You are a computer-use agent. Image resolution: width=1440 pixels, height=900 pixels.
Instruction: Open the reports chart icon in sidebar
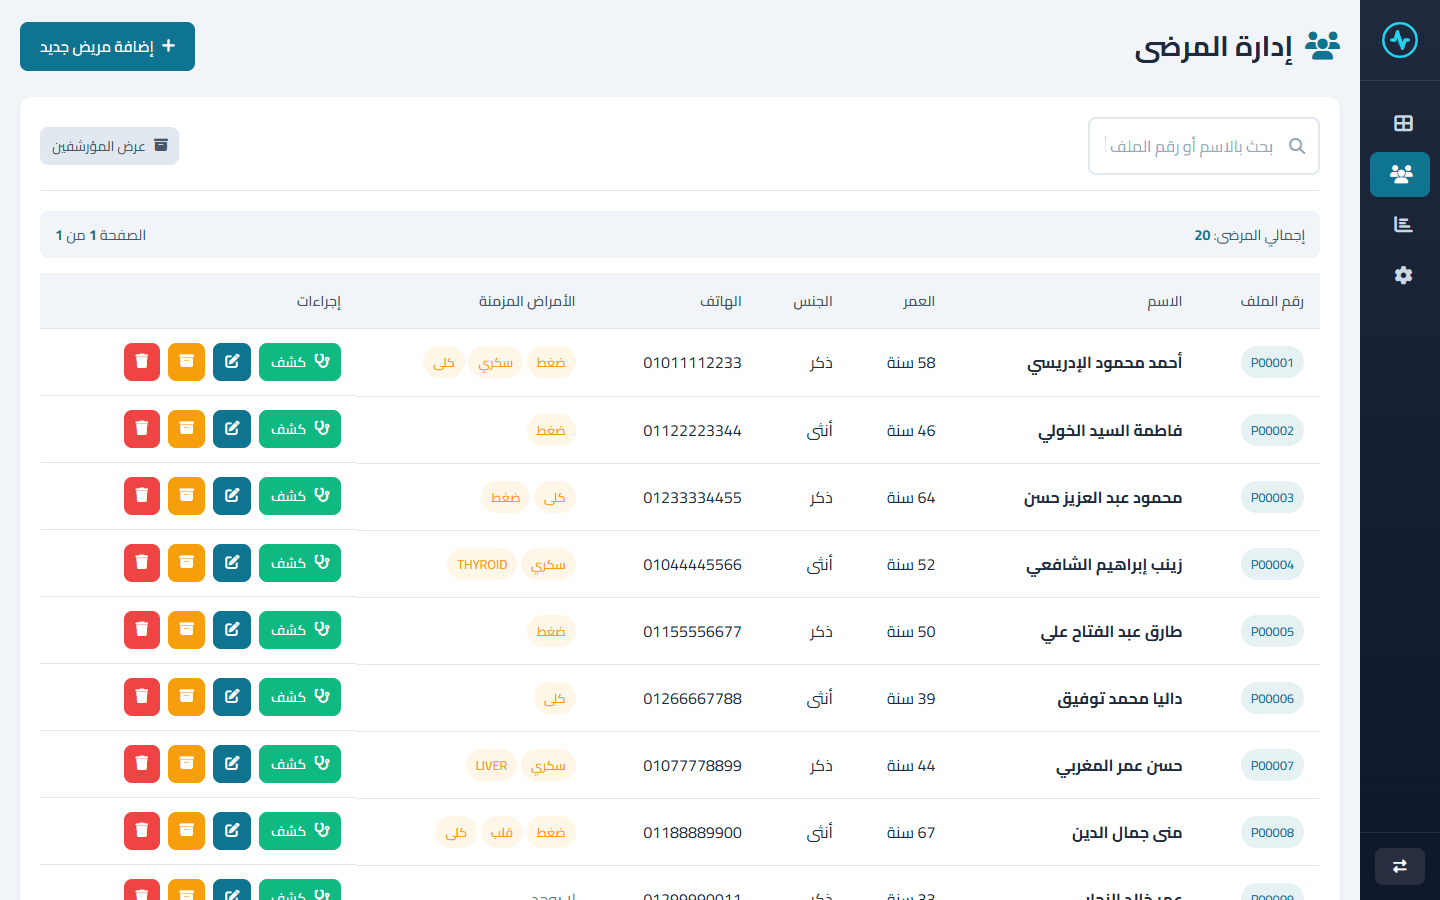(1403, 224)
